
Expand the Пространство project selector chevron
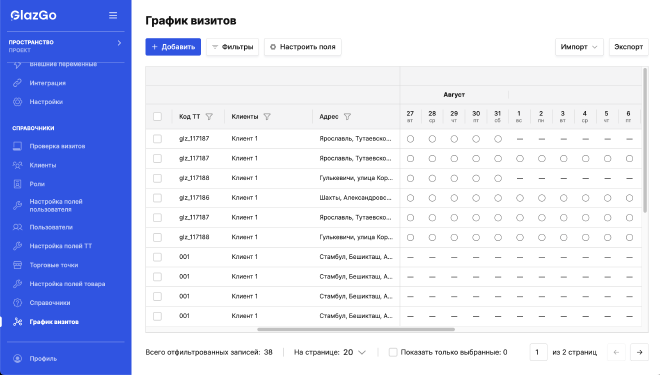pyautogui.click(x=119, y=43)
